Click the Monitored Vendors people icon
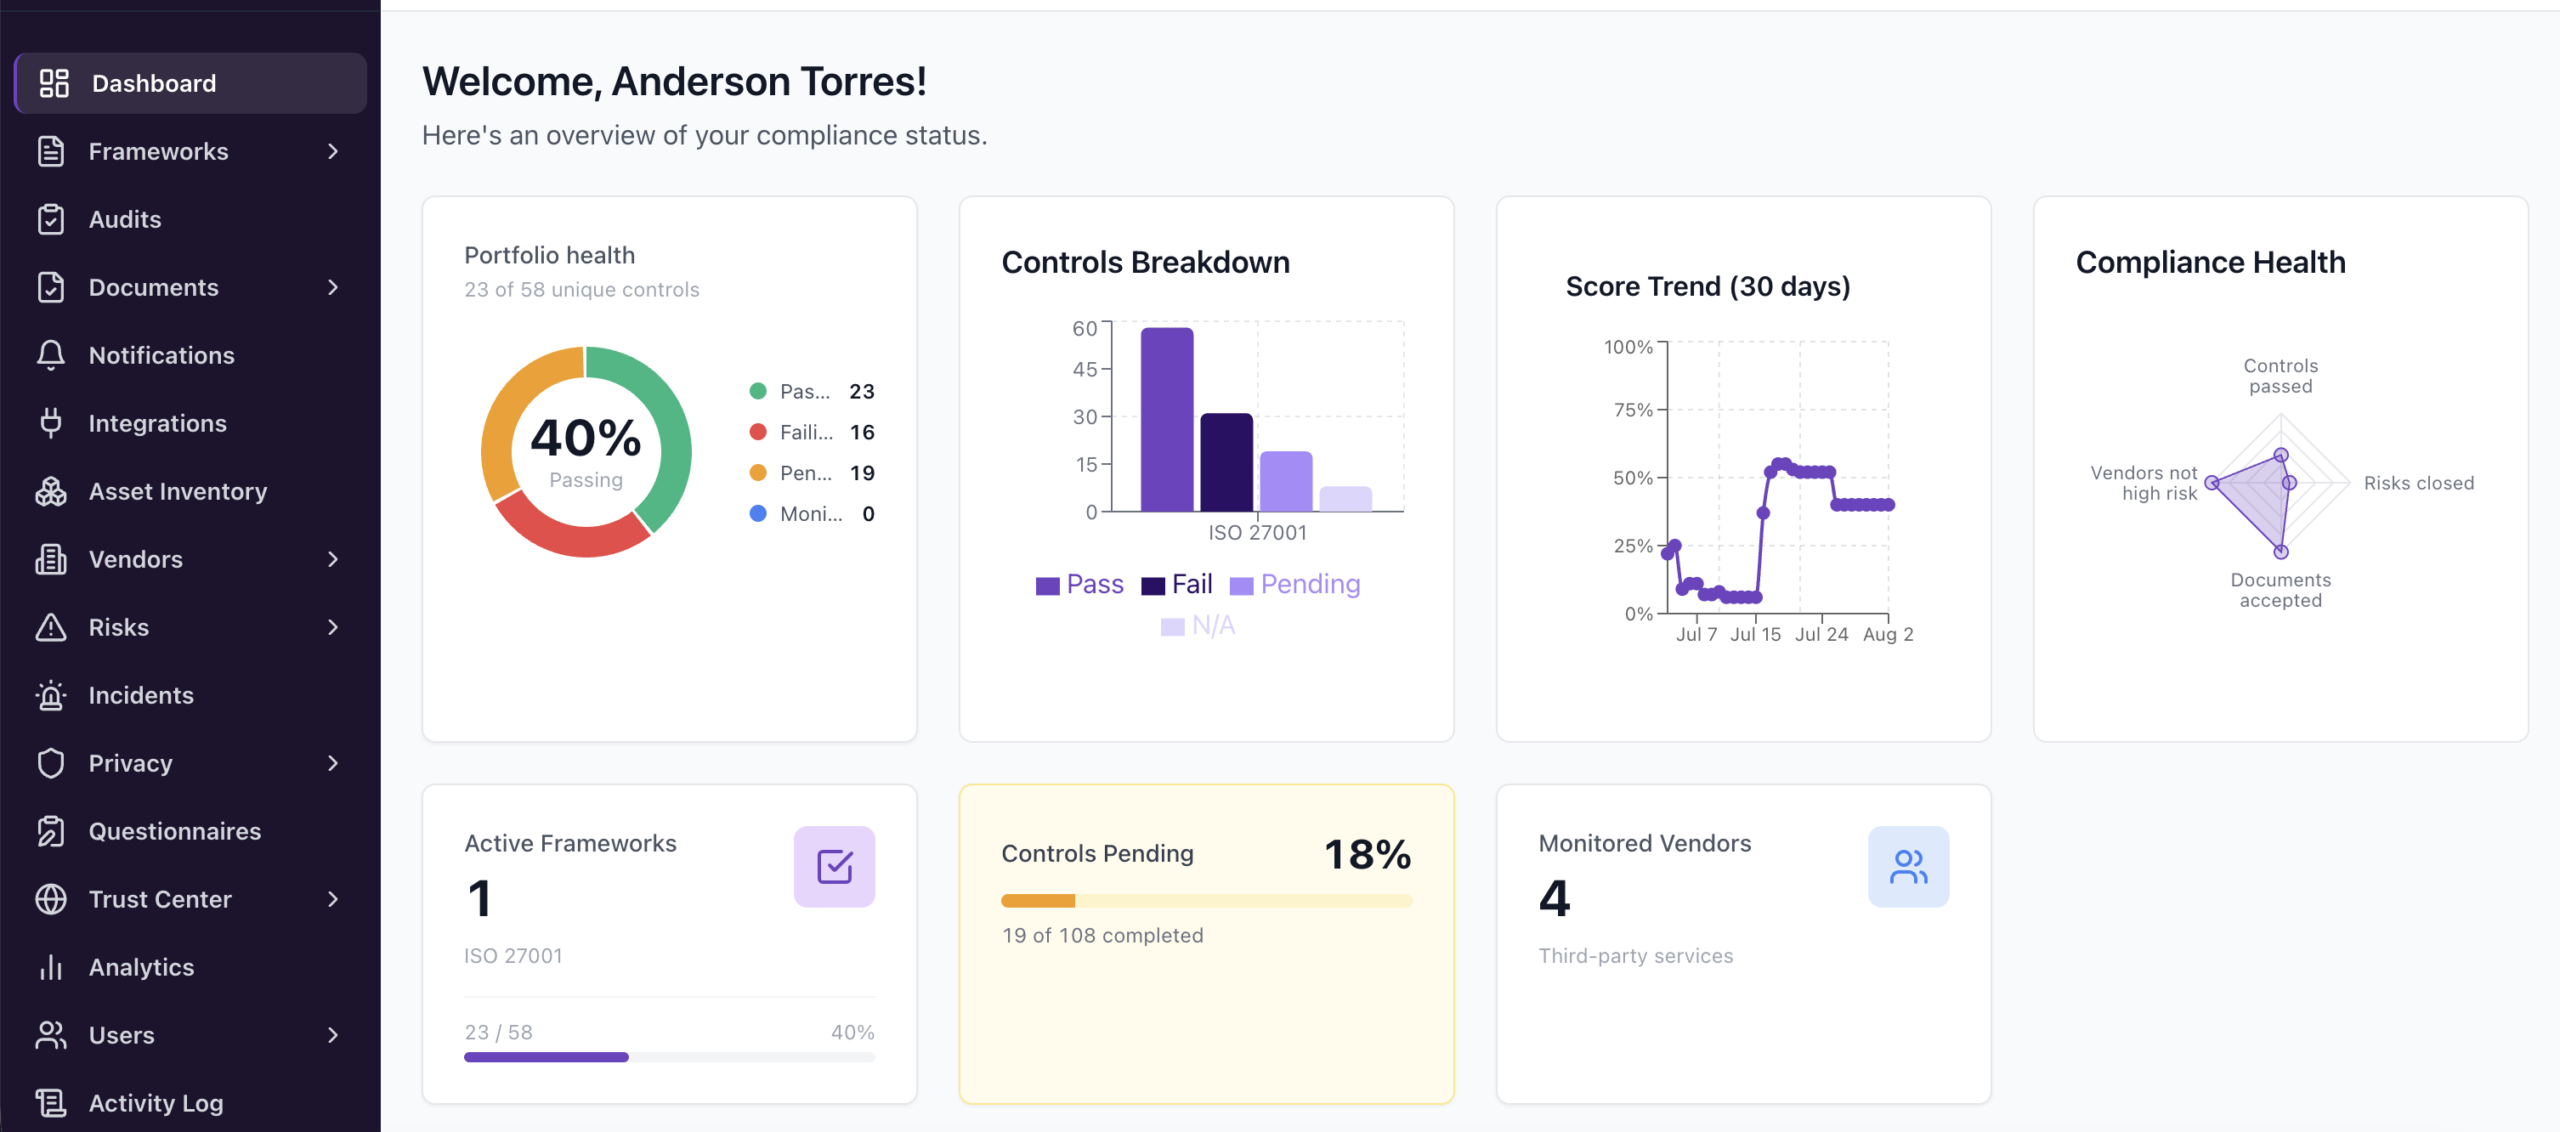The width and height of the screenshot is (2560, 1132). (x=1908, y=866)
